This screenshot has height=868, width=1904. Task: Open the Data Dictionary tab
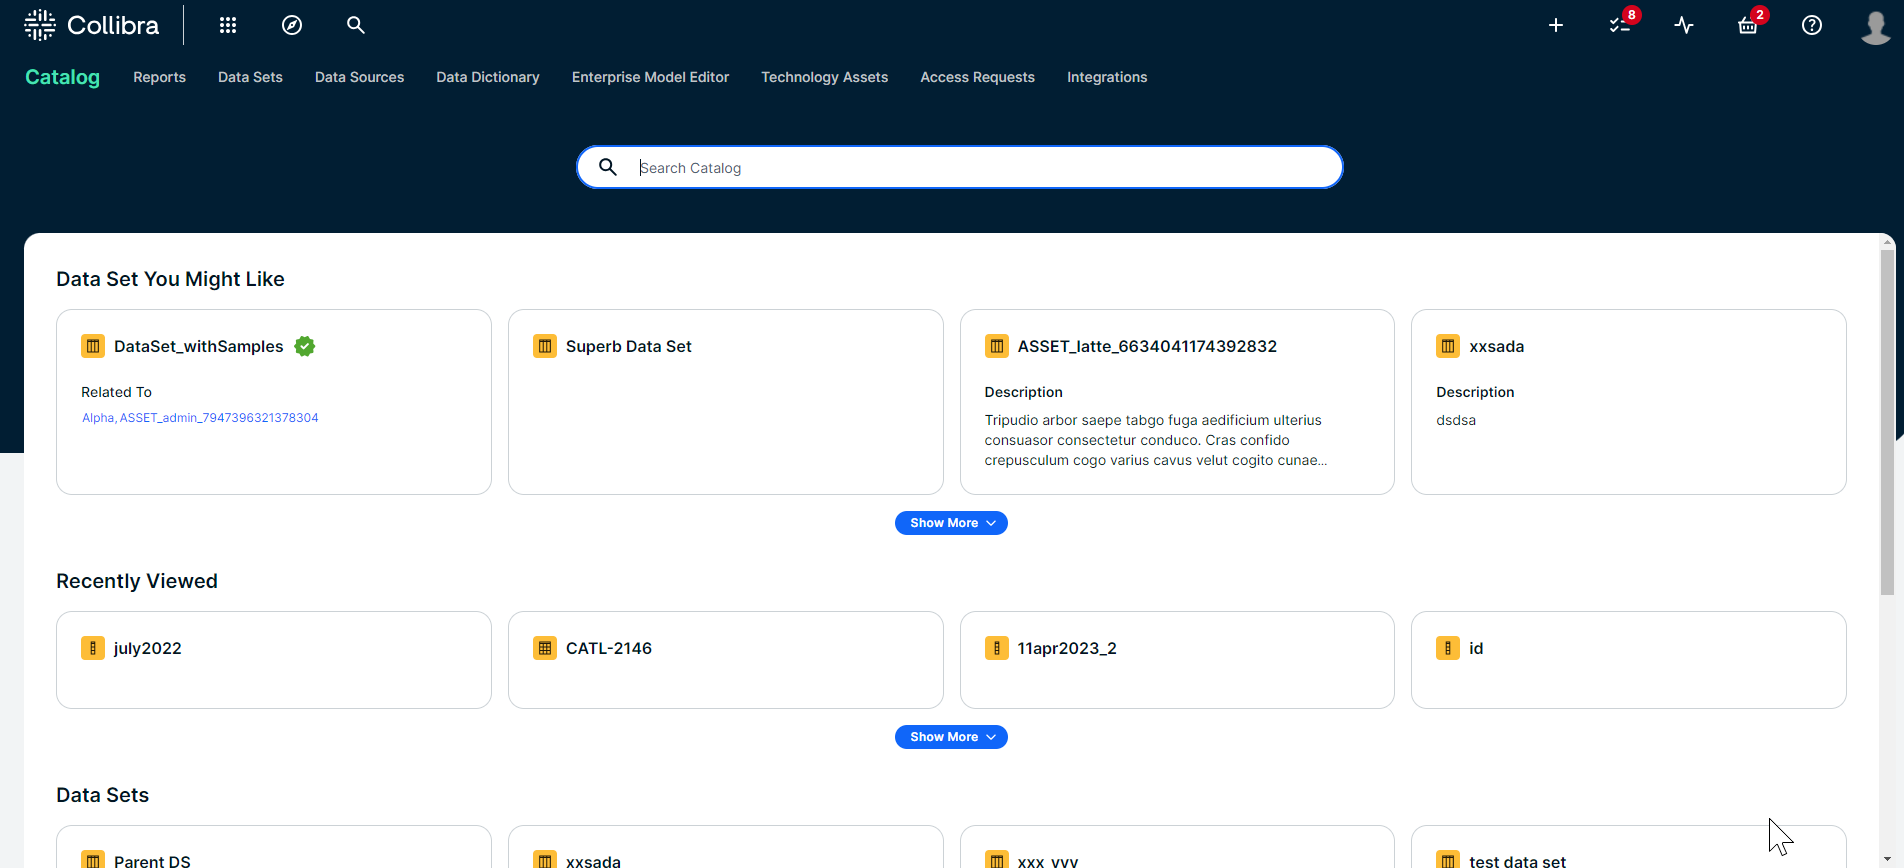click(x=488, y=77)
